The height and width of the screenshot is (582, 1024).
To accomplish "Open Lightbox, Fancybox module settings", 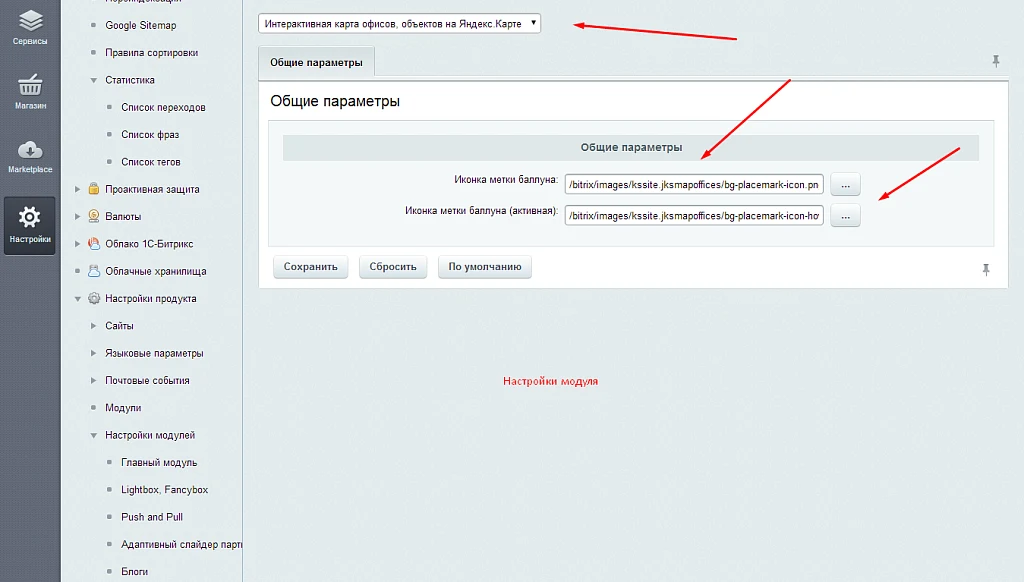I will [165, 490].
